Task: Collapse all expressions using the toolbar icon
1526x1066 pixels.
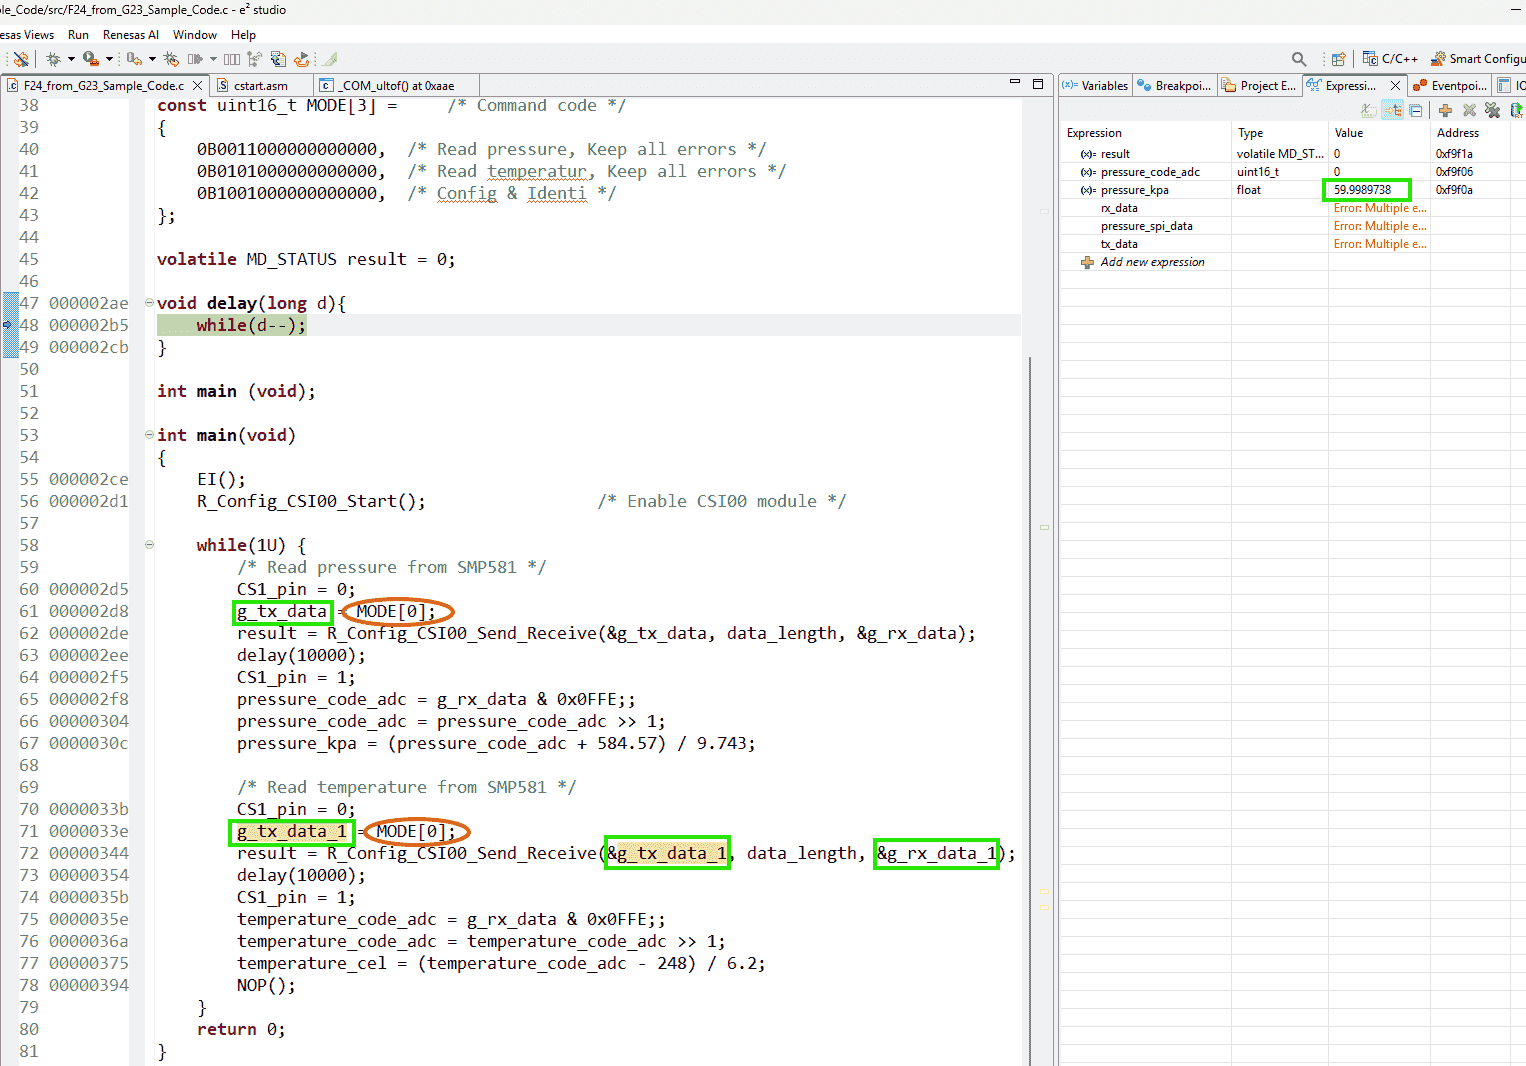Action: 1416,110
